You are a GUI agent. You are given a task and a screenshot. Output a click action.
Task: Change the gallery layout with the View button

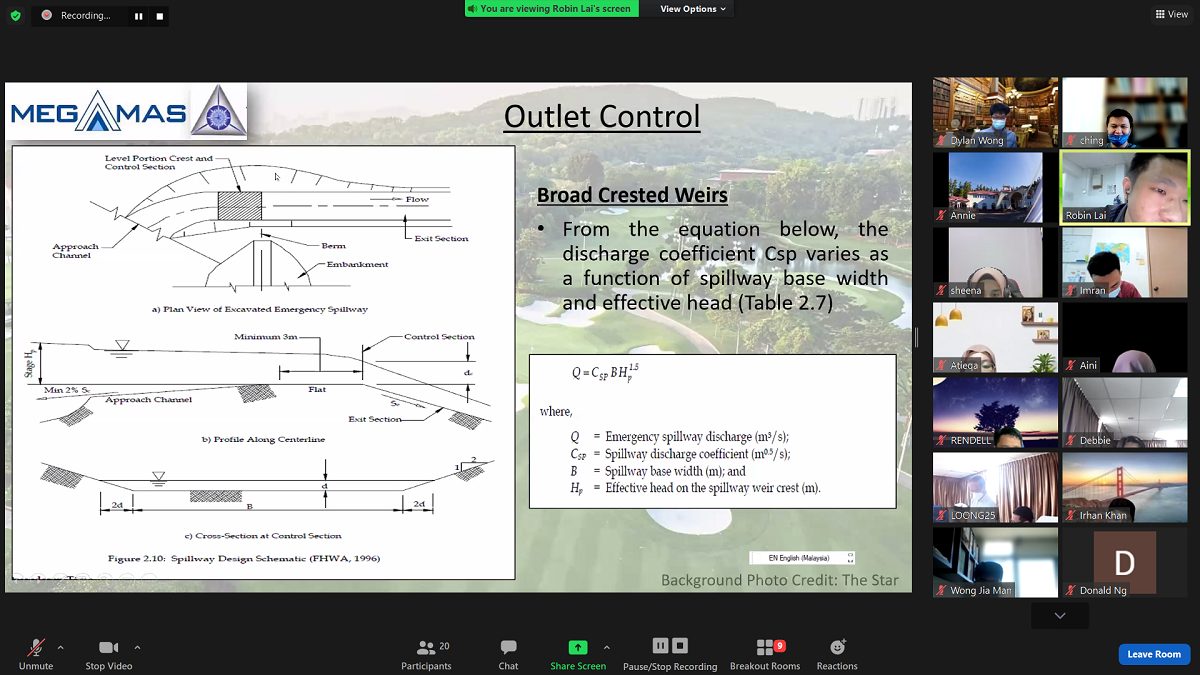[x=1171, y=14]
